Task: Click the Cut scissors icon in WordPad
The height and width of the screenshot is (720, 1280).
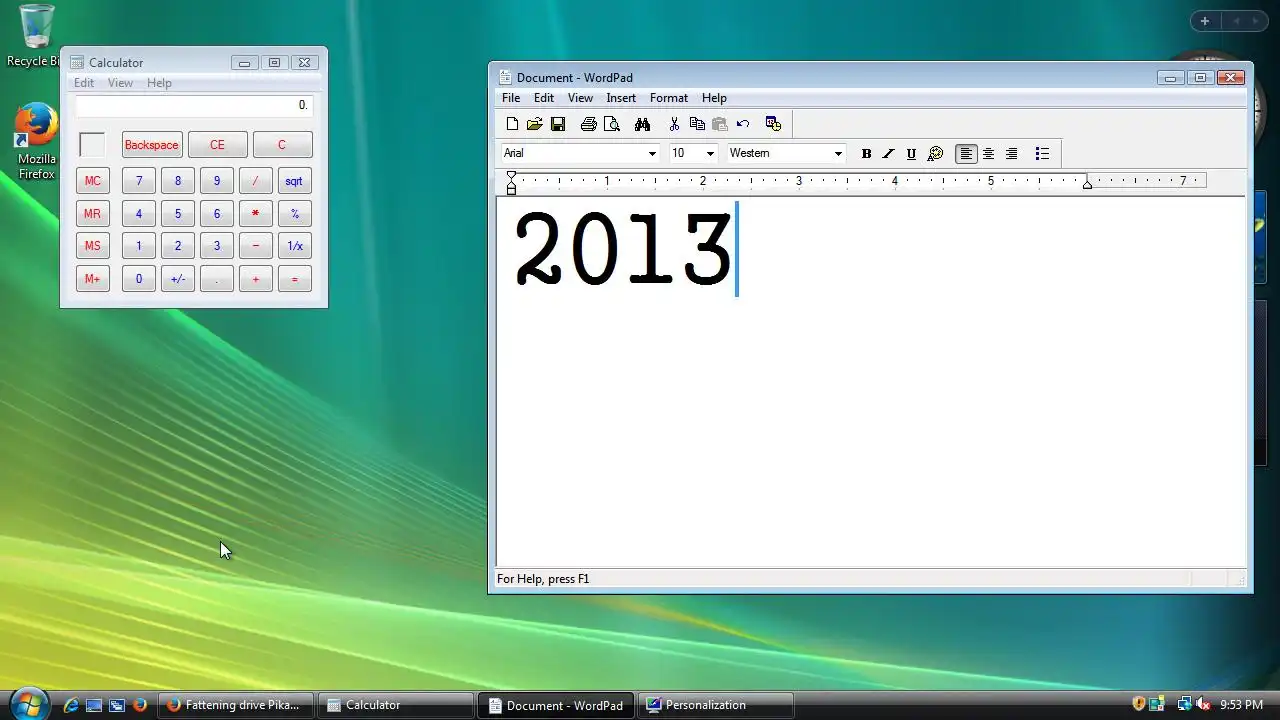Action: 674,124
